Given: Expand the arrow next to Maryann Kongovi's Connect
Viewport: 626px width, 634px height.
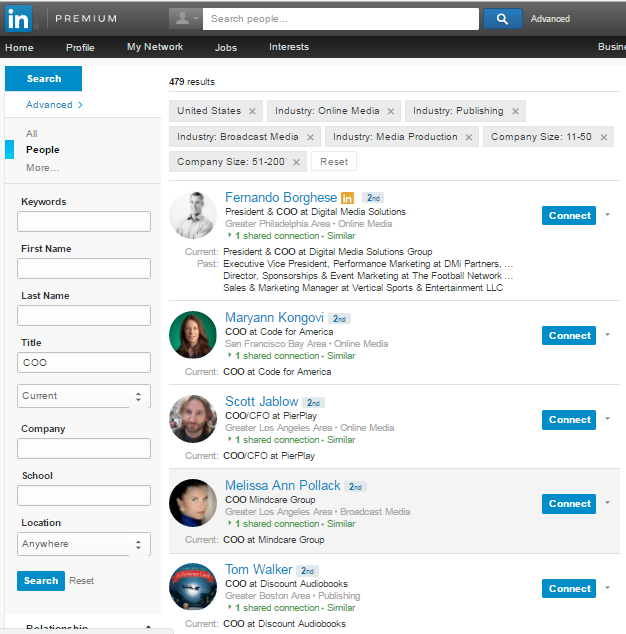Looking at the screenshot, I should click(607, 335).
